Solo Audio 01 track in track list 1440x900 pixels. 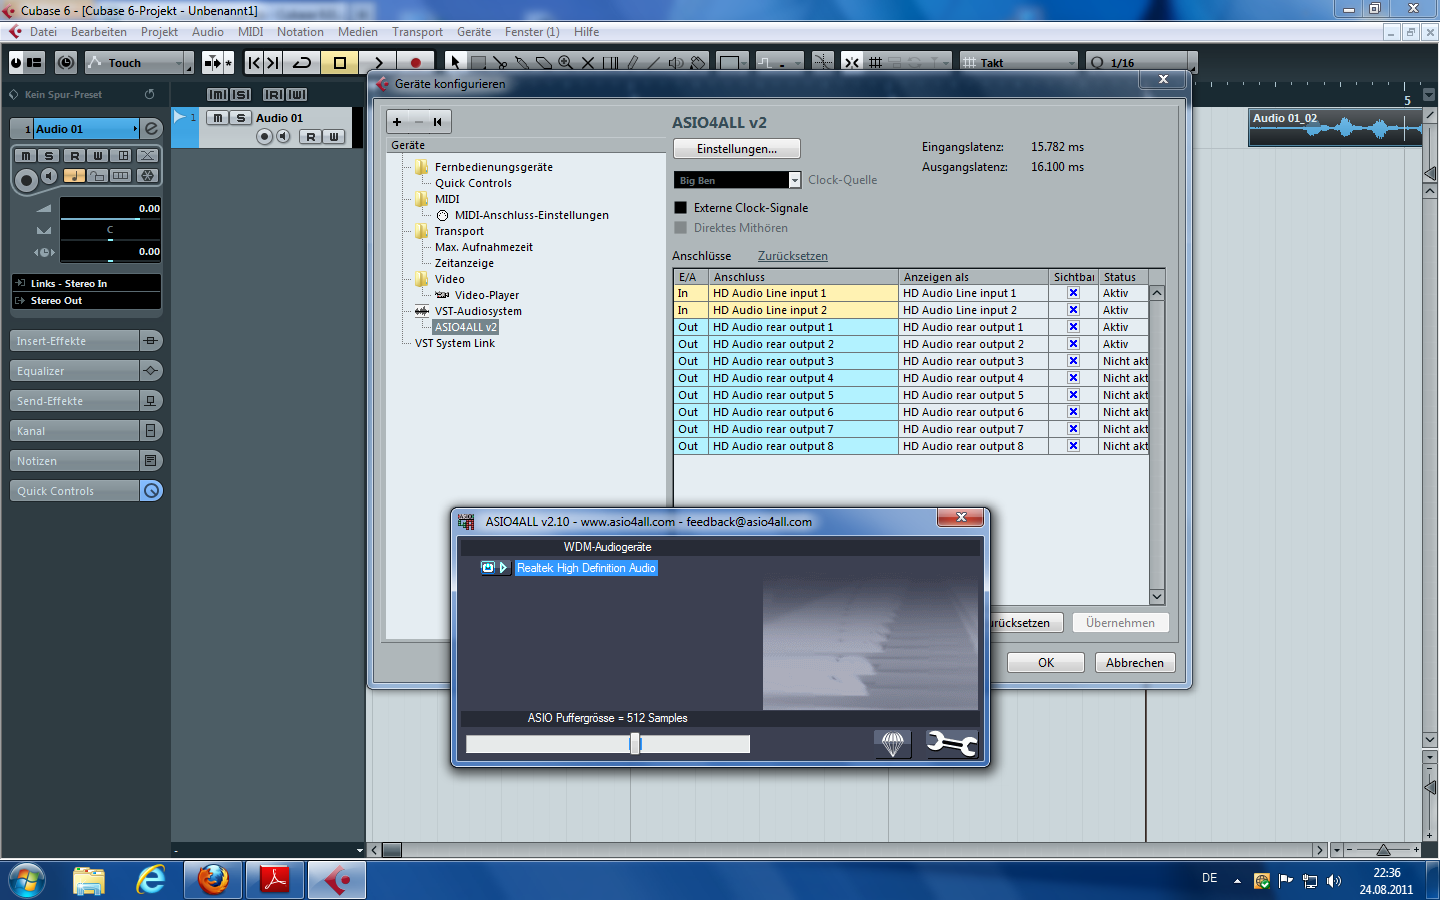pos(240,118)
